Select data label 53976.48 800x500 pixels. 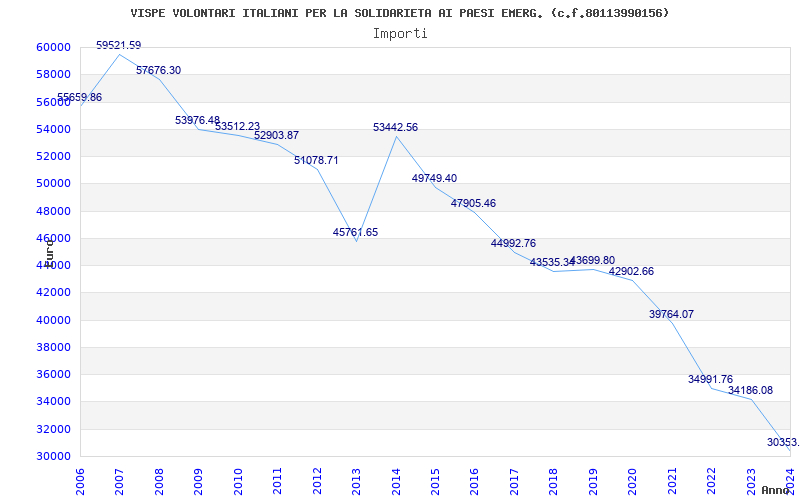[x=197, y=120]
